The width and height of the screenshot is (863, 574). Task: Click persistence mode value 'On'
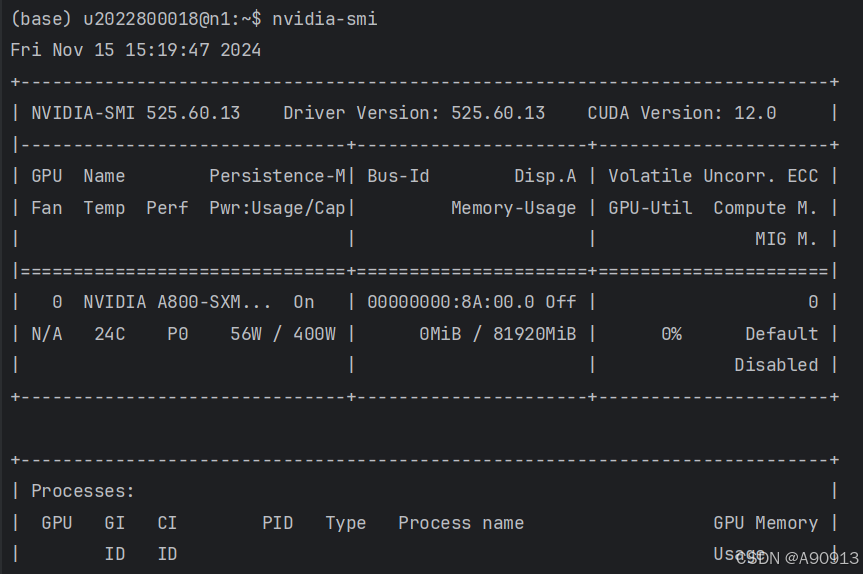pyautogui.click(x=304, y=302)
